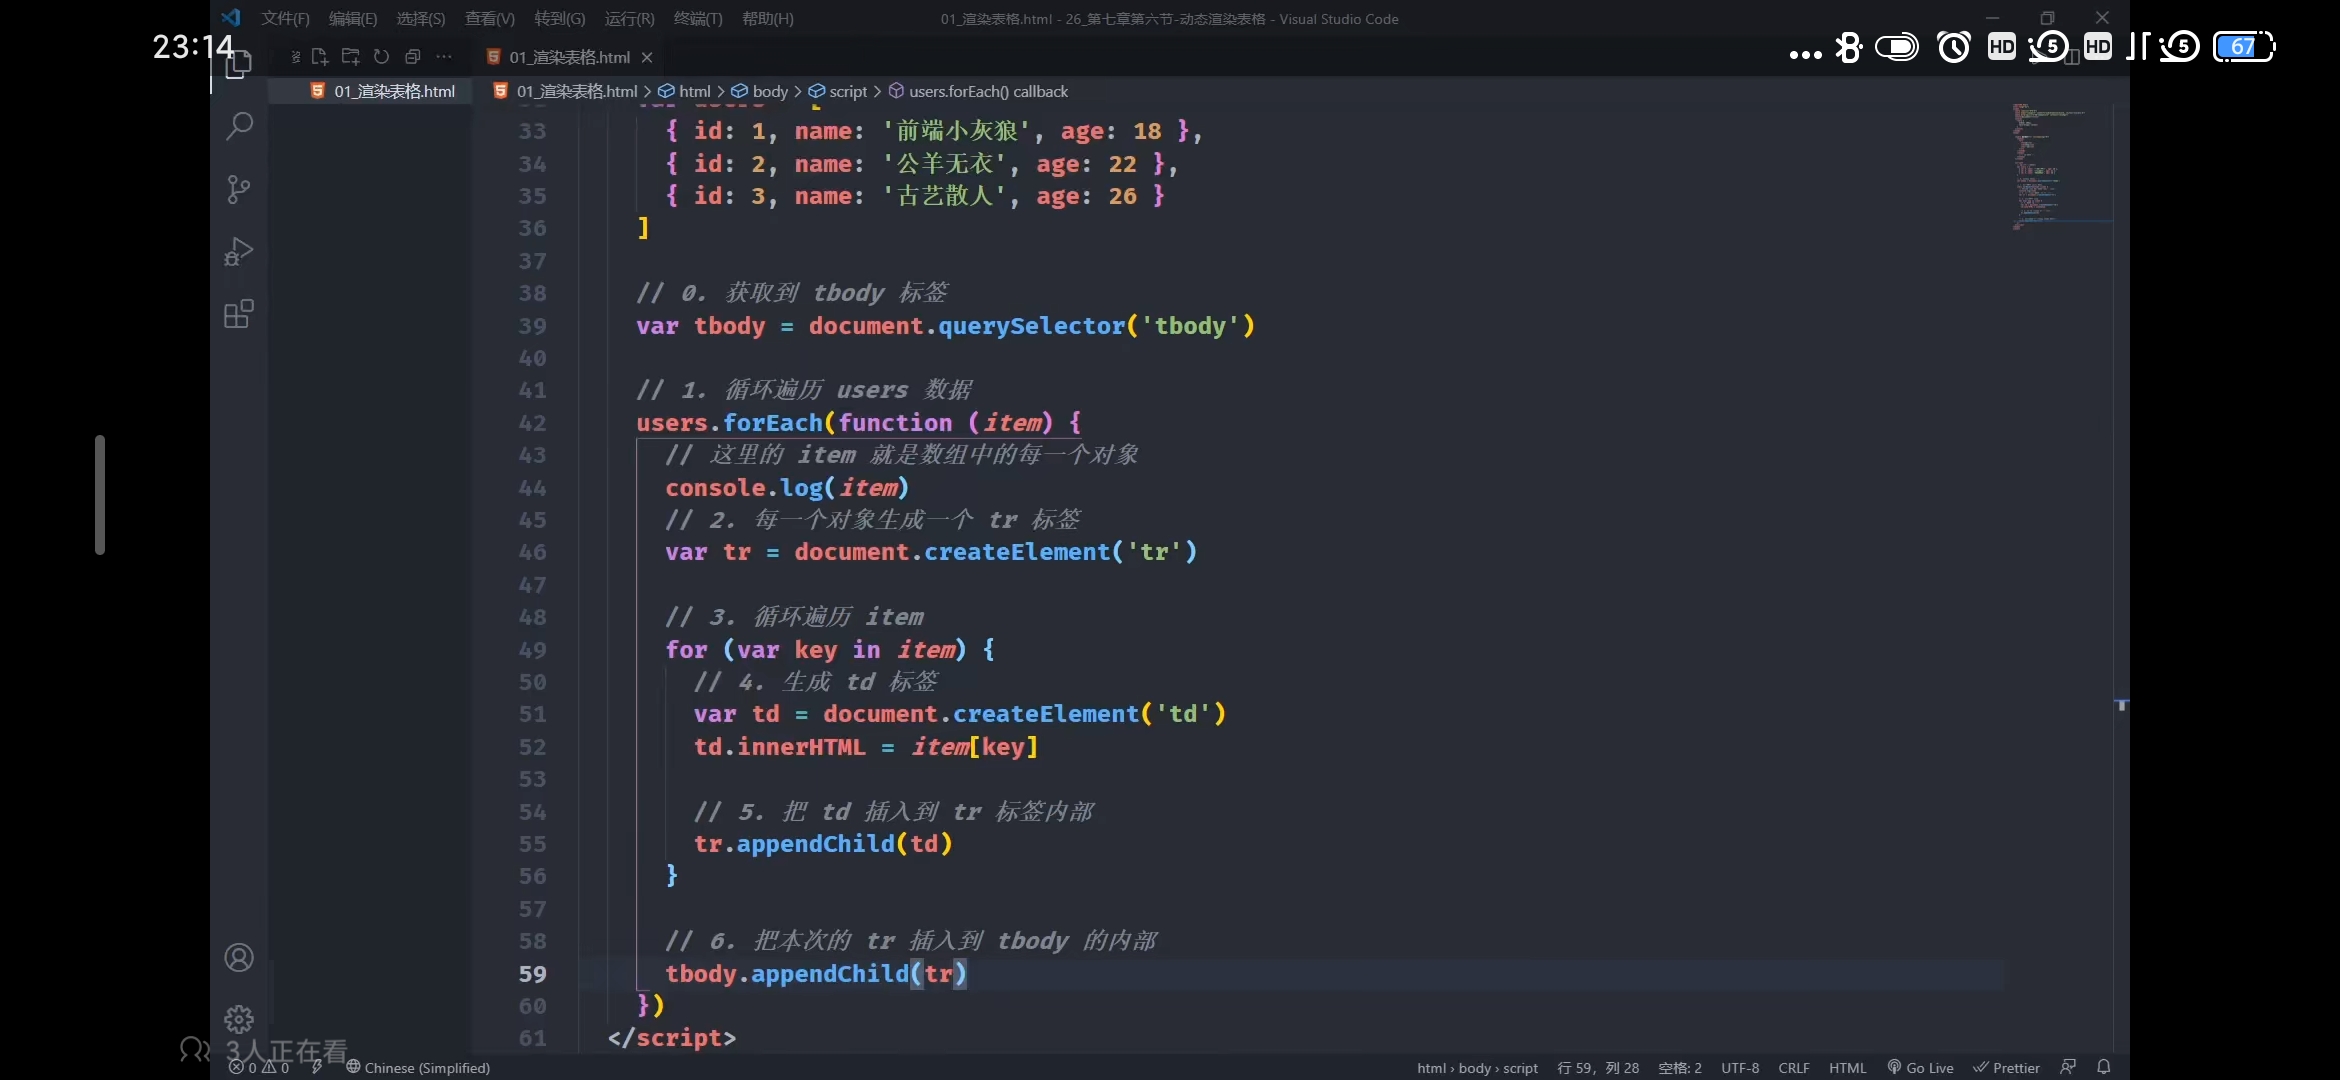Click the Accounts icon in activity bar
The height and width of the screenshot is (1080, 2340).
pos(239,958)
